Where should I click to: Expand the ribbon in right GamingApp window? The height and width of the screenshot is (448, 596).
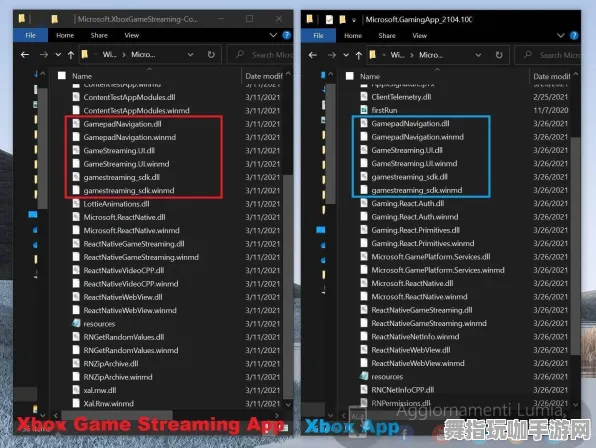[561, 36]
